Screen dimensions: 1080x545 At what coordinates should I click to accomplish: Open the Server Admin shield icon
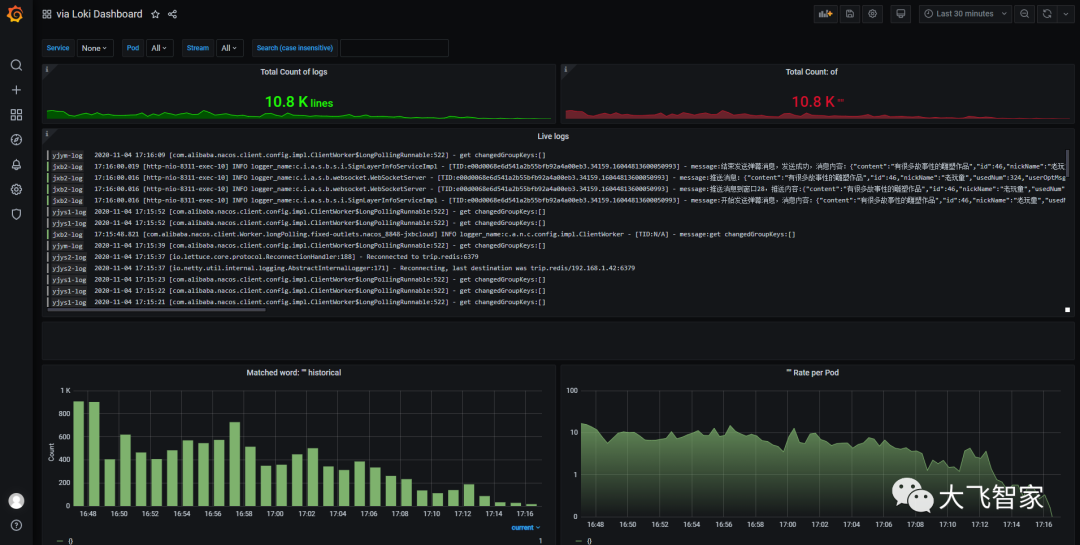[16, 214]
